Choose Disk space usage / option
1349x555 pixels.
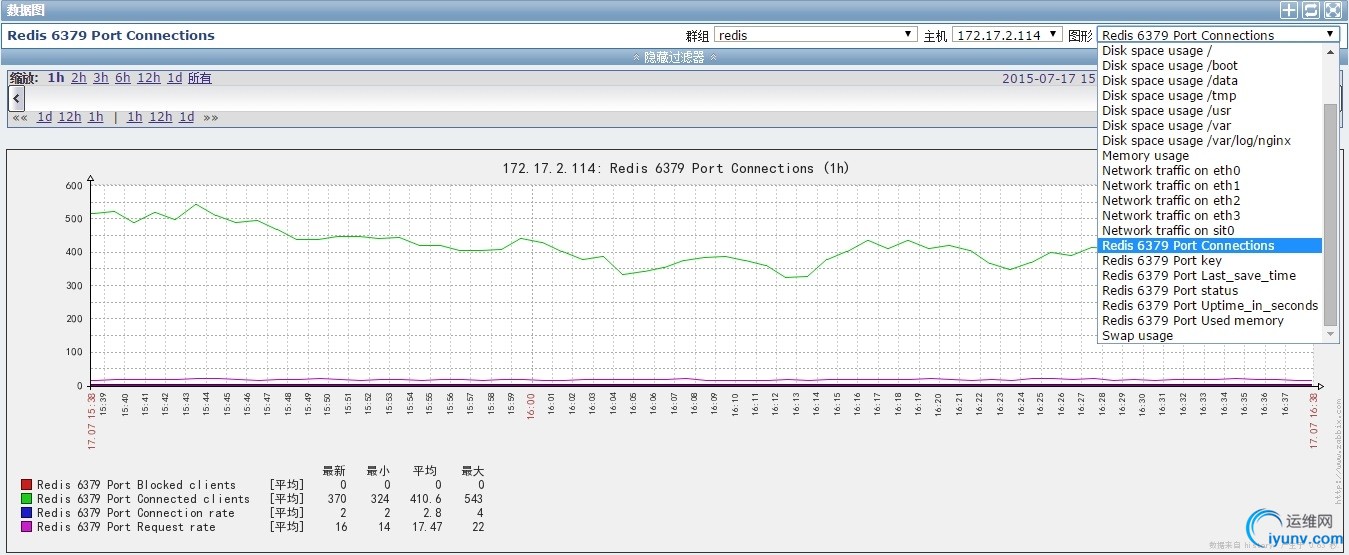(x=1210, y=51)
